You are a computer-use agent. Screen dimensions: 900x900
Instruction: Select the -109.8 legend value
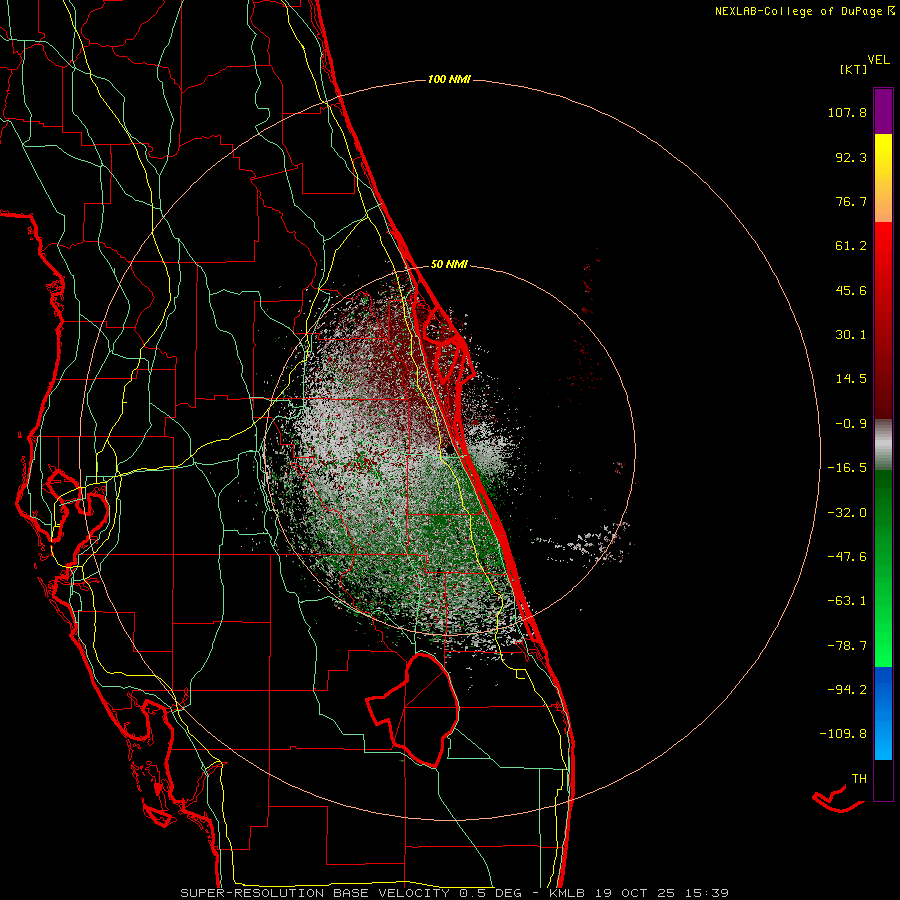pyautogui.click(x=843, y=734)
